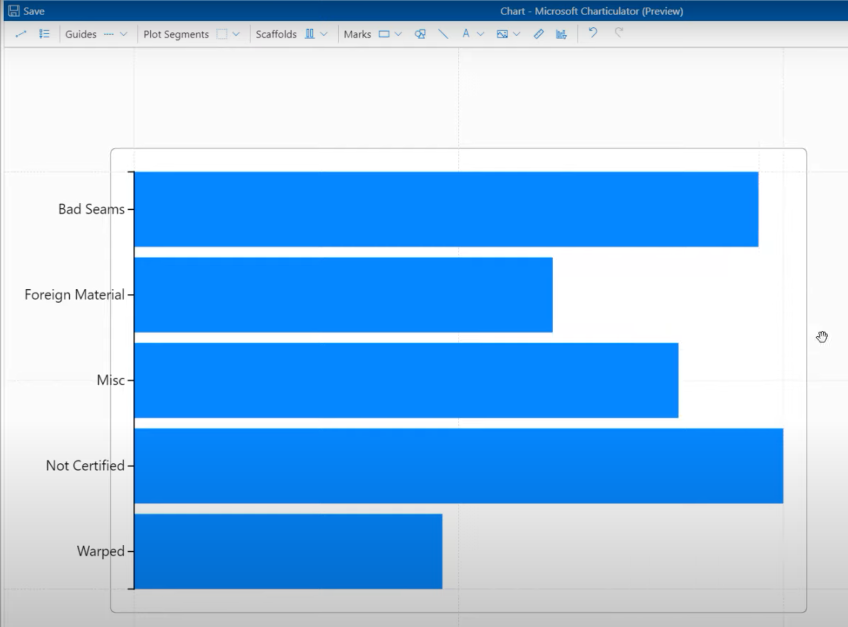The height and width of the screenshot is (627, 848).
Task: Select the Warped bar
Action: pyautogui.click(x=288, y=551)
